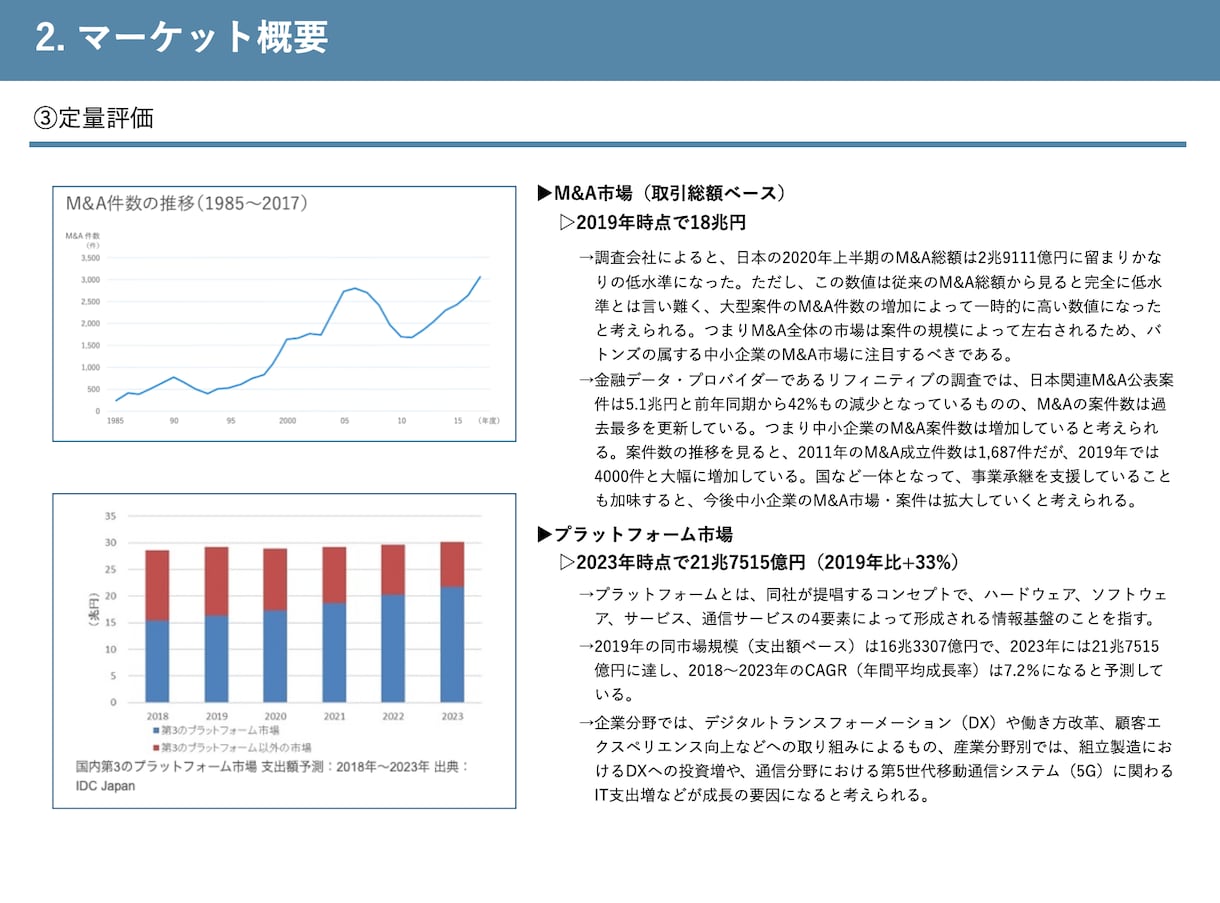Screen dimensions: 1220x903
Task: Select the subtitle ③定量評価
Action: click(x=93, y=118)
